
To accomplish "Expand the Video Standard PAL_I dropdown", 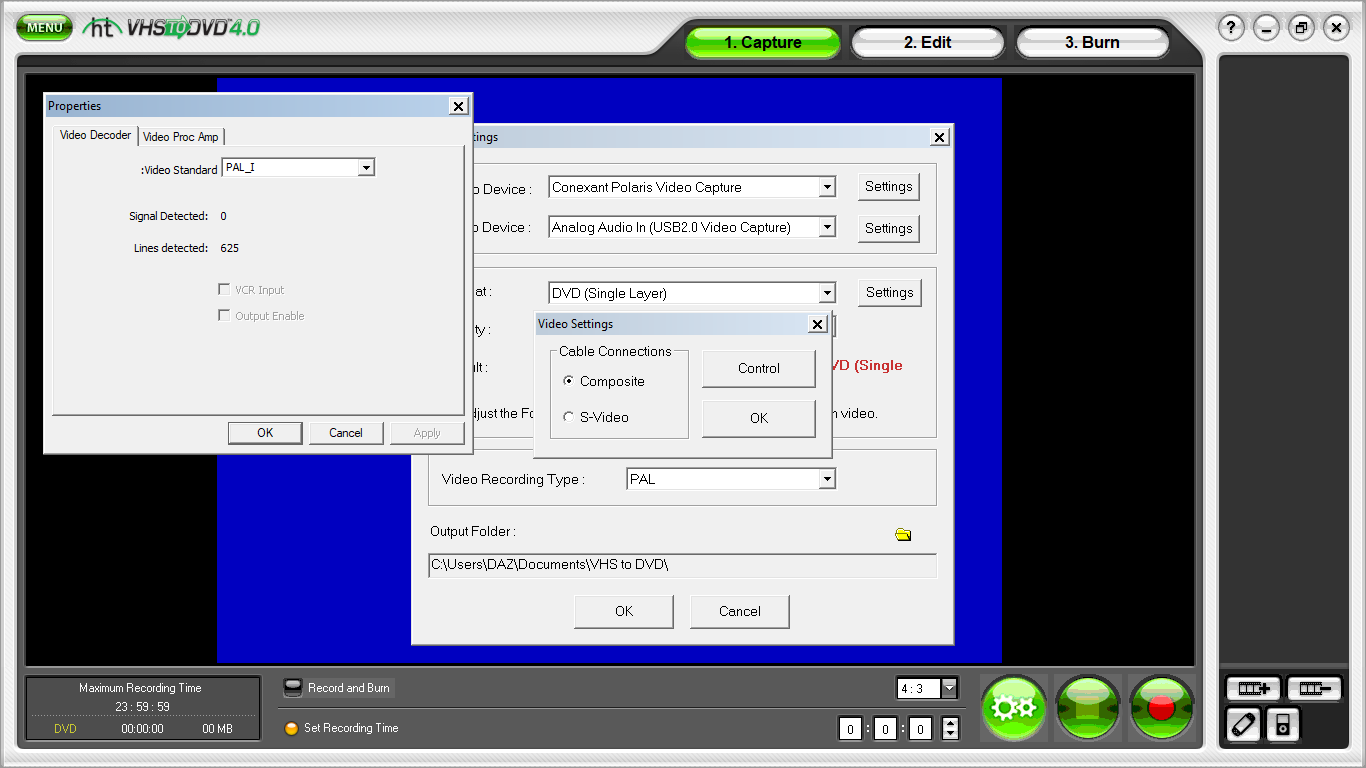I will coord(366,168).
